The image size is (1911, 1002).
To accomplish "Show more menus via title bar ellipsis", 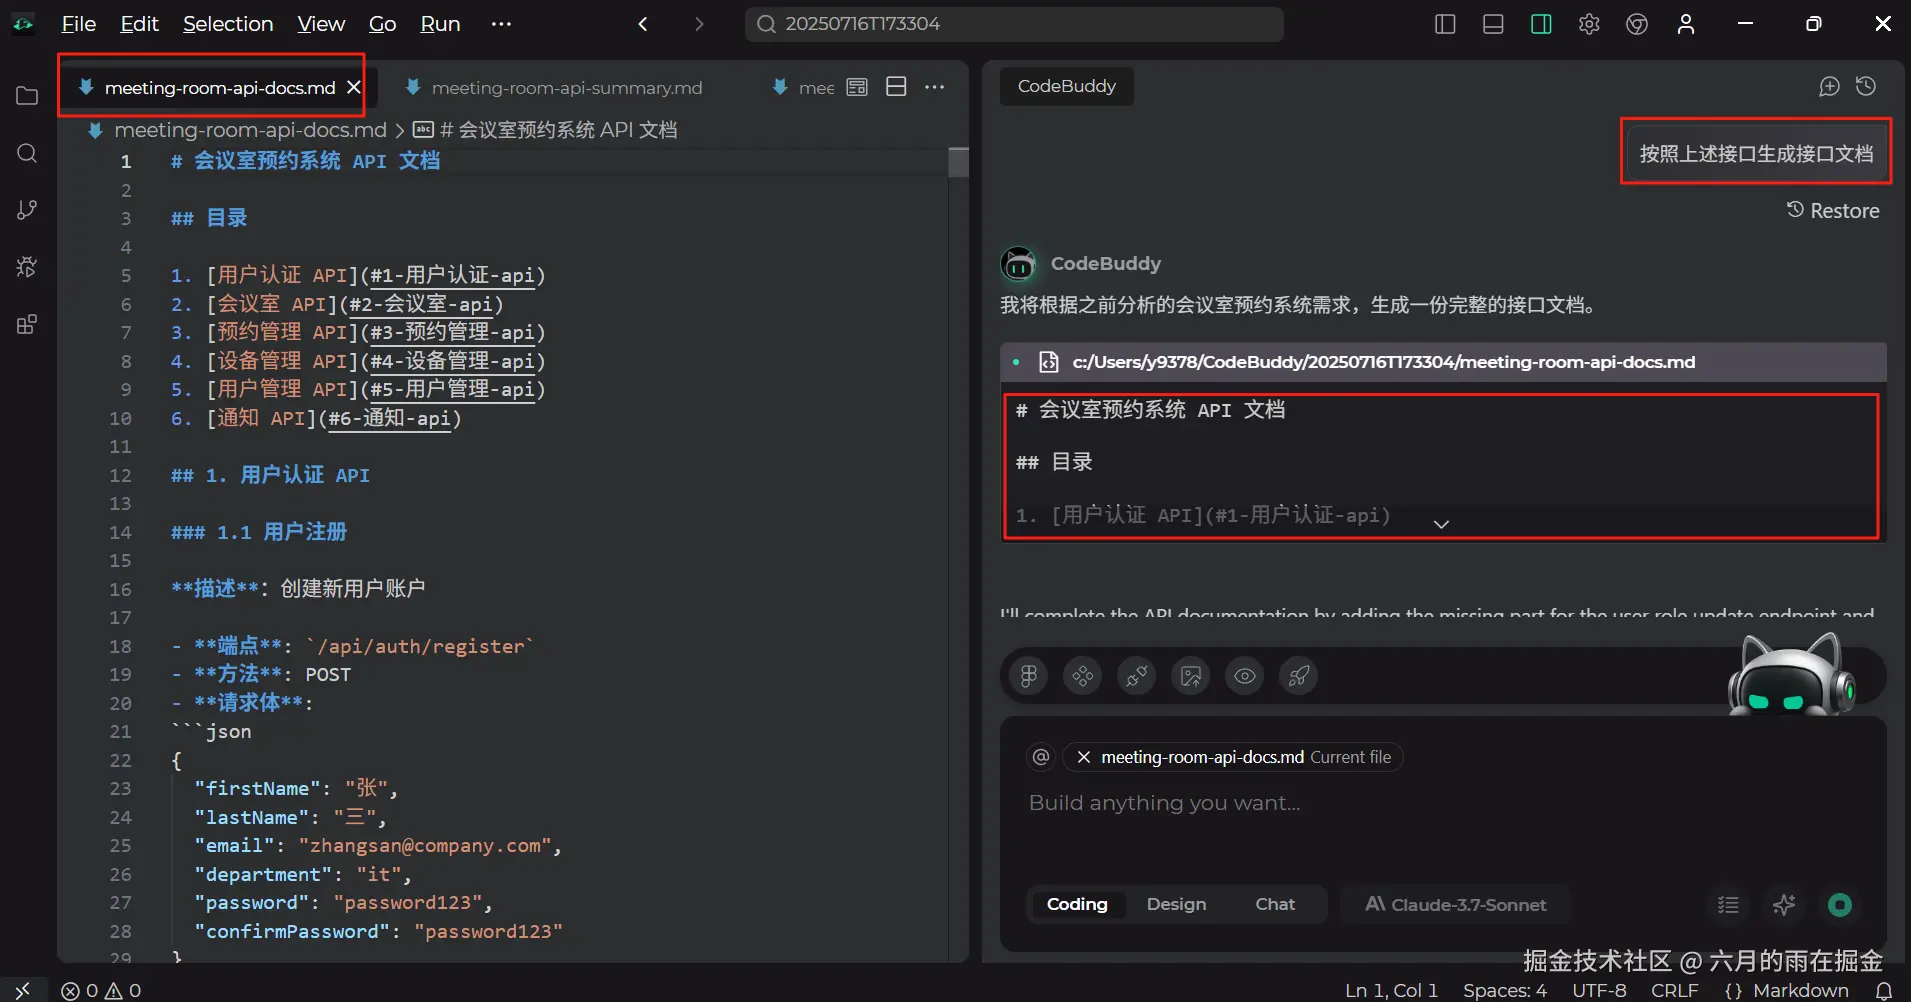I will [x=501, y=24].
